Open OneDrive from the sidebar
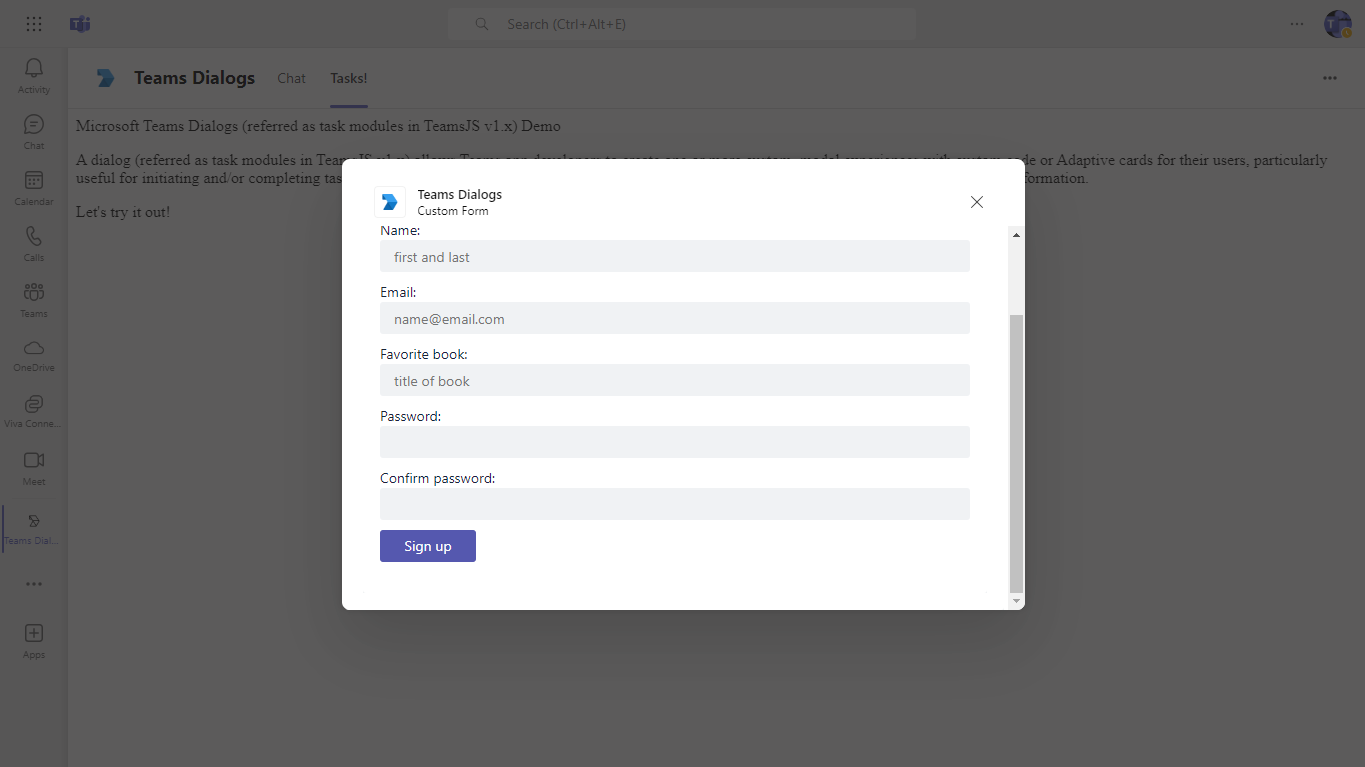 pyautogui.click(x=33, y=356)
